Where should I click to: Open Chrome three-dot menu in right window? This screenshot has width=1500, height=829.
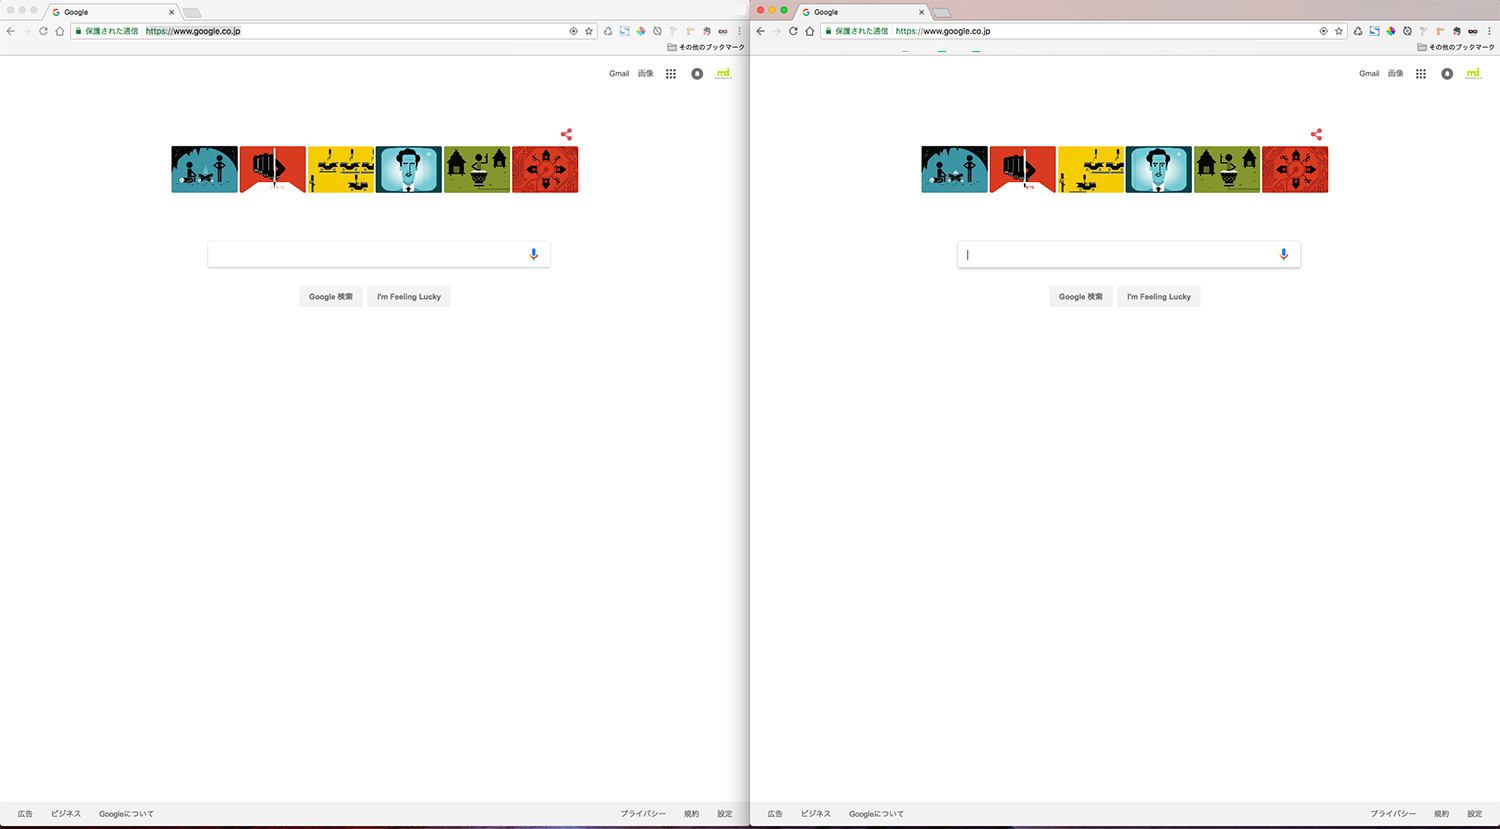(x=1490, y=31)
